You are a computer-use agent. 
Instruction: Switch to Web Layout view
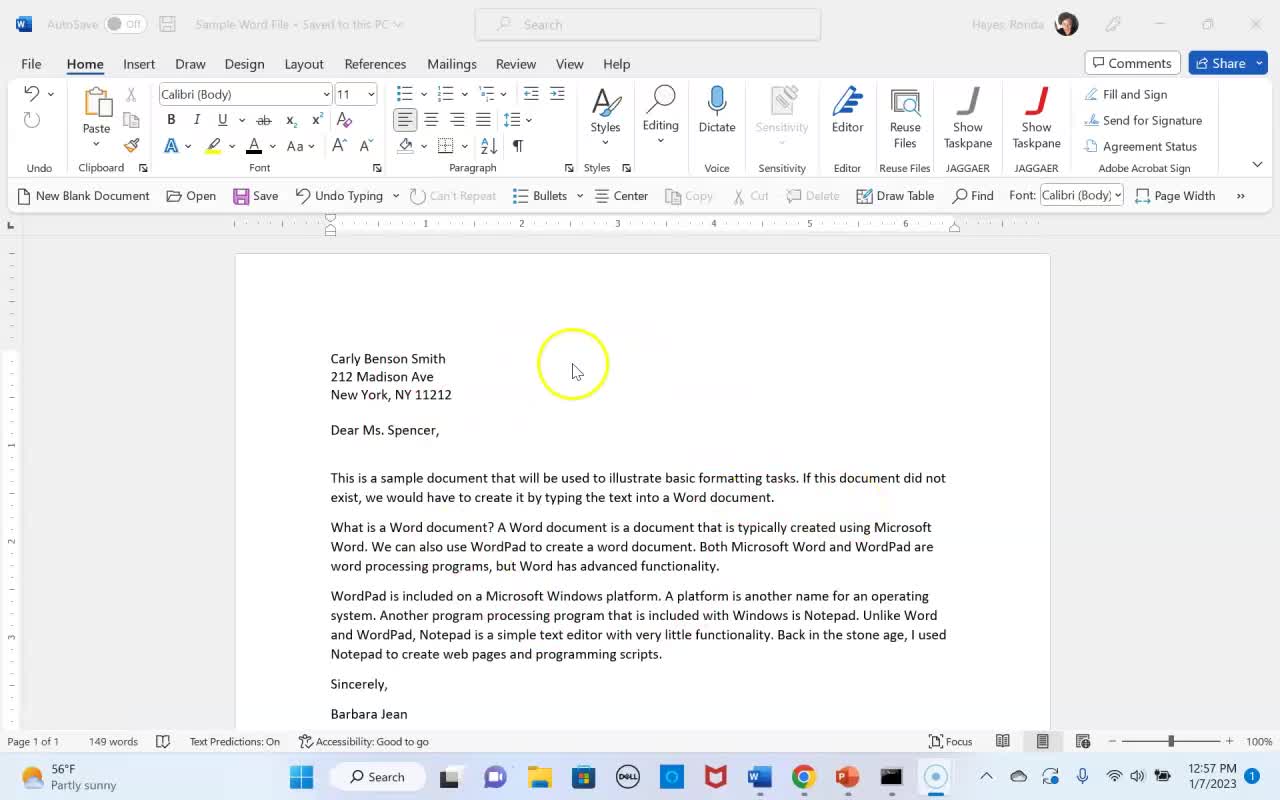(1082, 741)
